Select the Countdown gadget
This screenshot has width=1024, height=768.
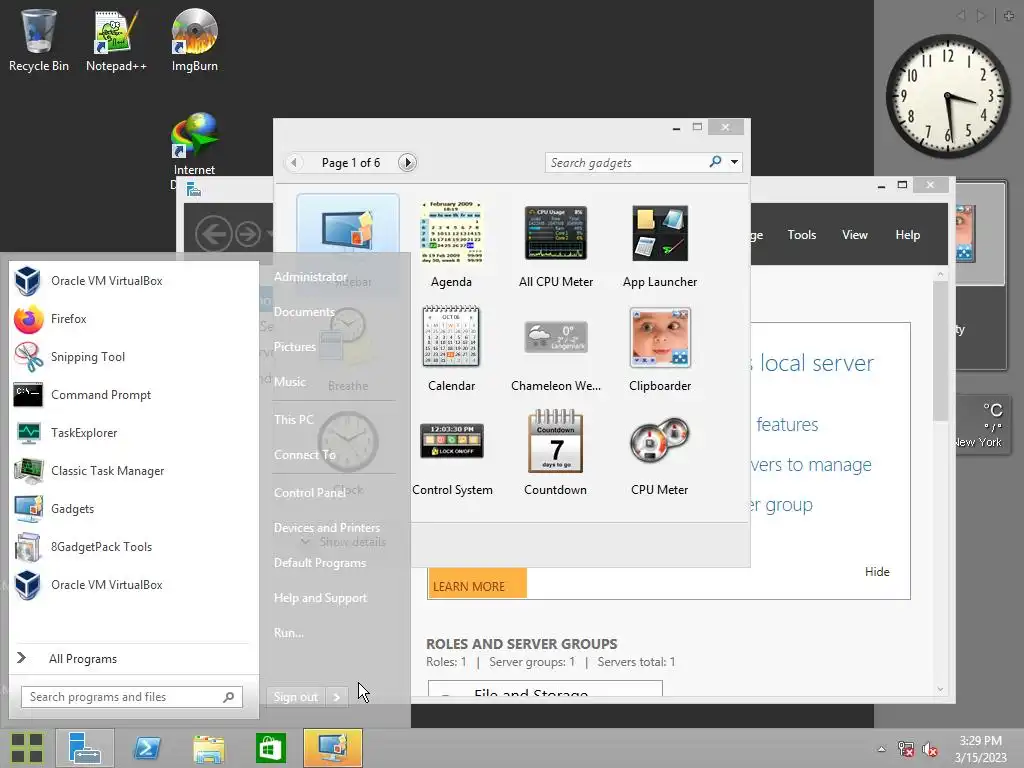[556, 453]
